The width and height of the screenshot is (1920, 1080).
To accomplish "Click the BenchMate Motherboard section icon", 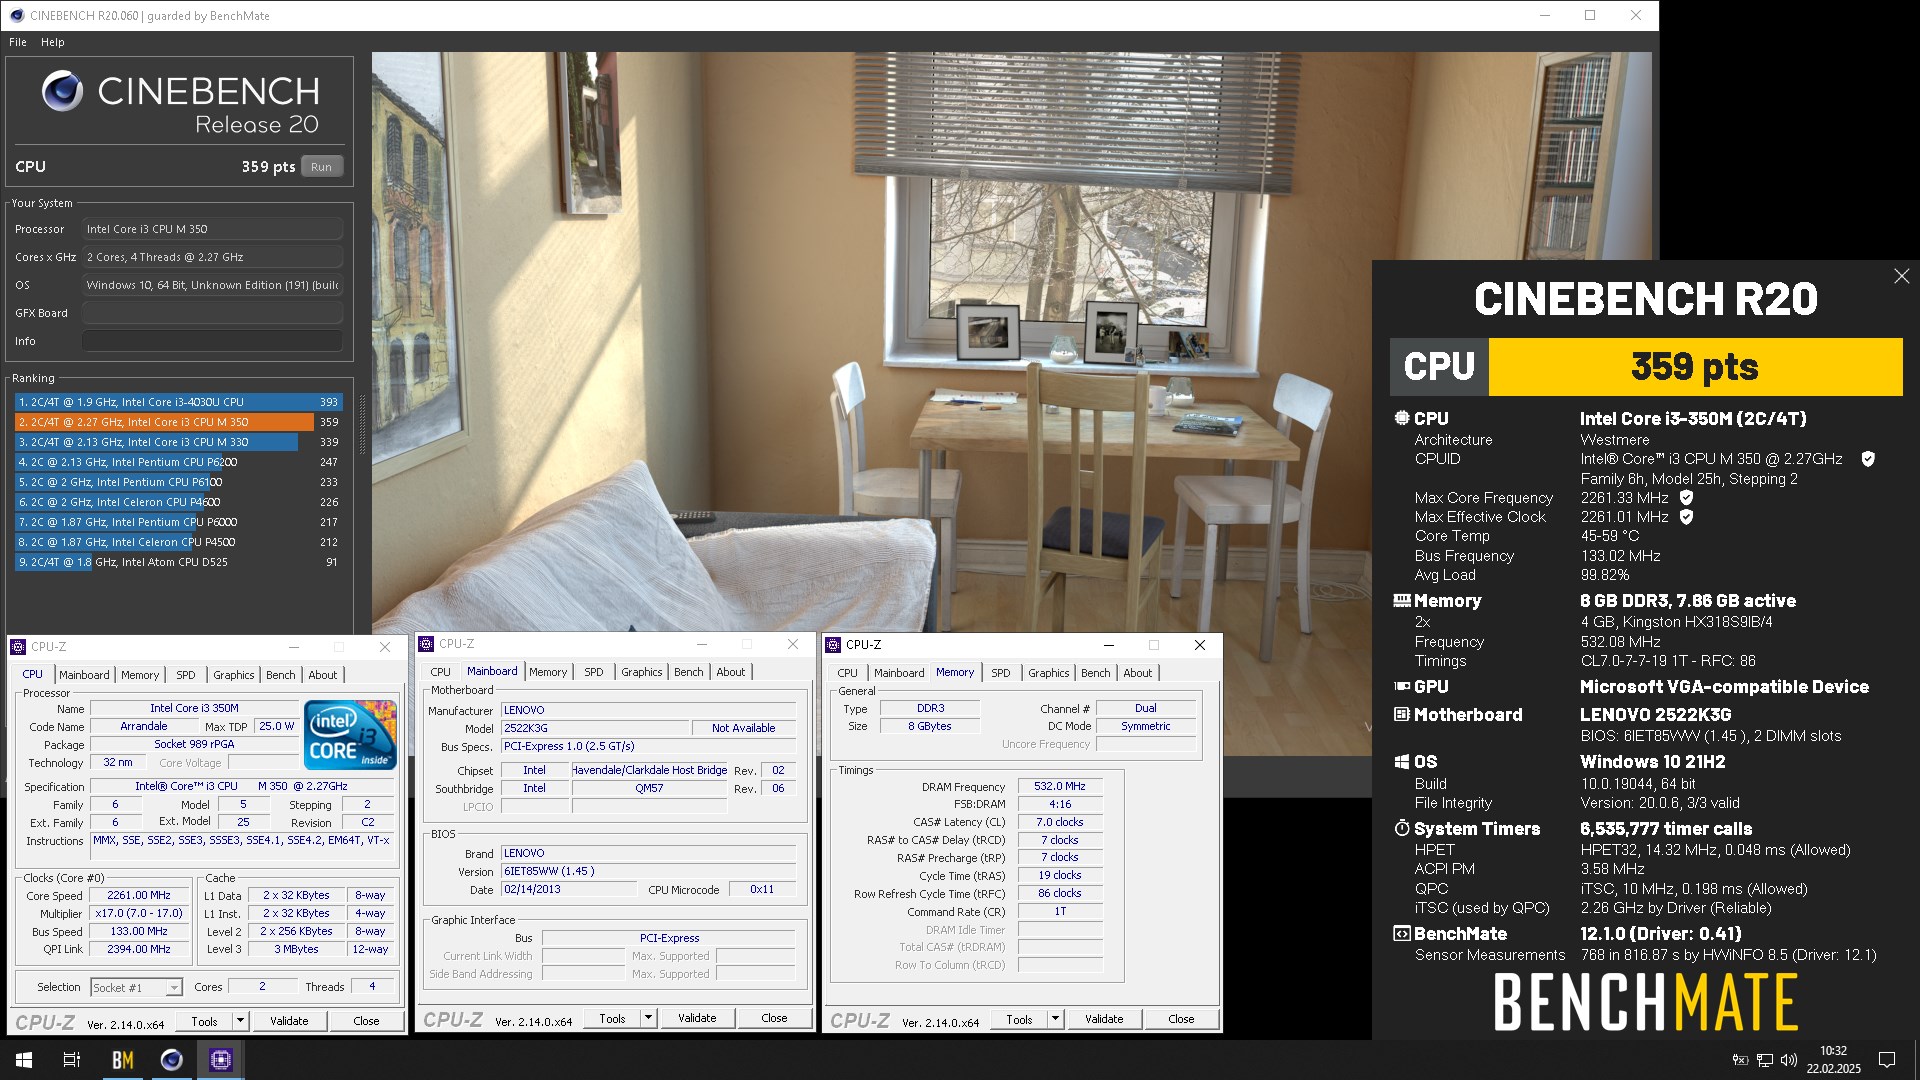I will click(1402, 715).
